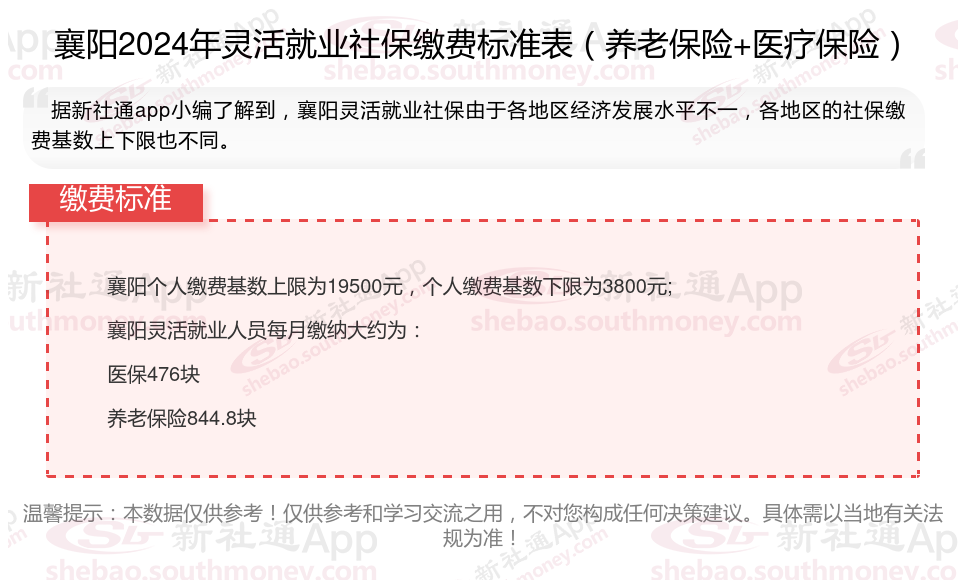Click the 医保476块 line
The width and height of the screenshot is (958, 588).
click(153, 374)
